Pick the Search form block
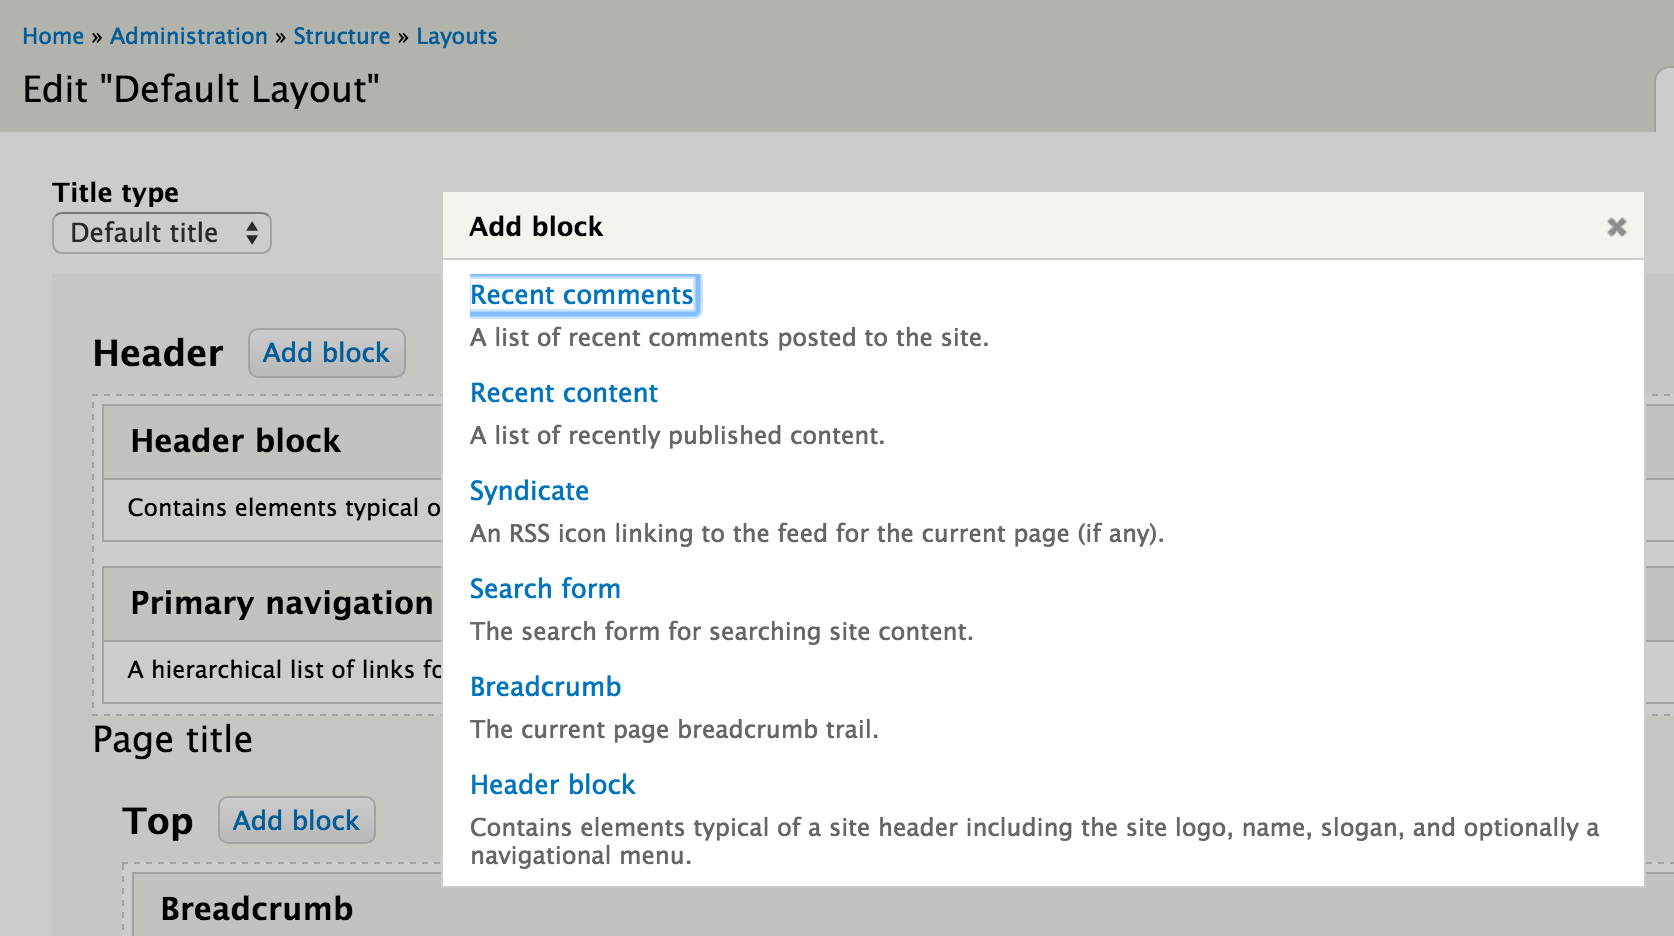The height and width of the screenshot is (936, 1674). (x=545, y=589)
